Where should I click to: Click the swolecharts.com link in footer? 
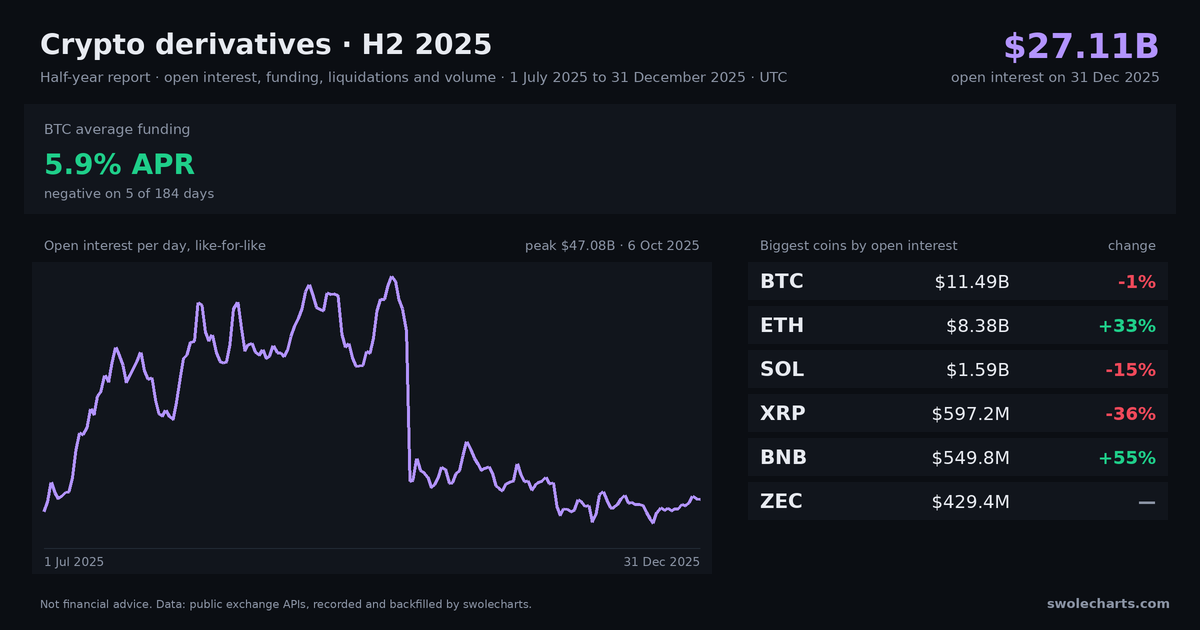click(x=1108, y=604)
